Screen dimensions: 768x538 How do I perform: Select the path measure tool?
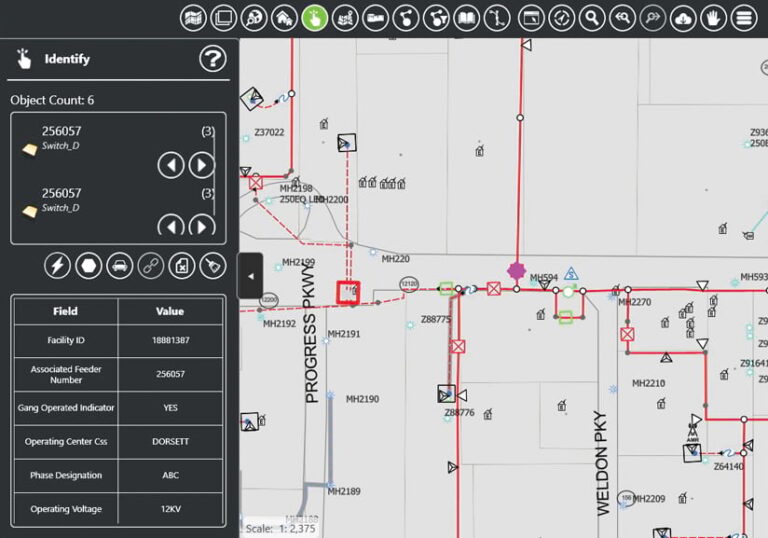497,18
